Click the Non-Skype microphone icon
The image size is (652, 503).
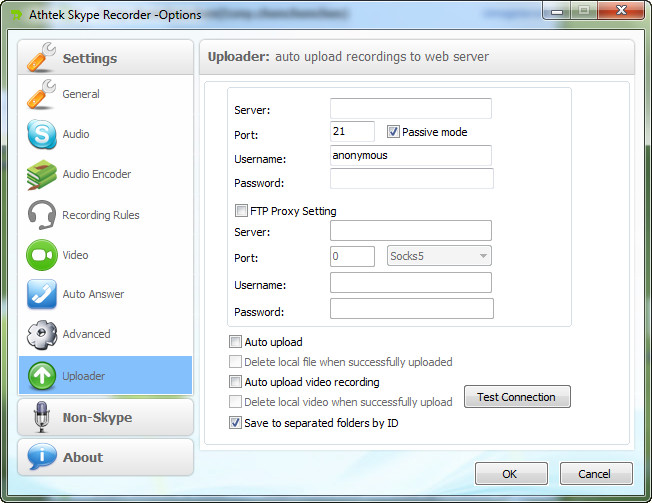(x=41, y=417)
